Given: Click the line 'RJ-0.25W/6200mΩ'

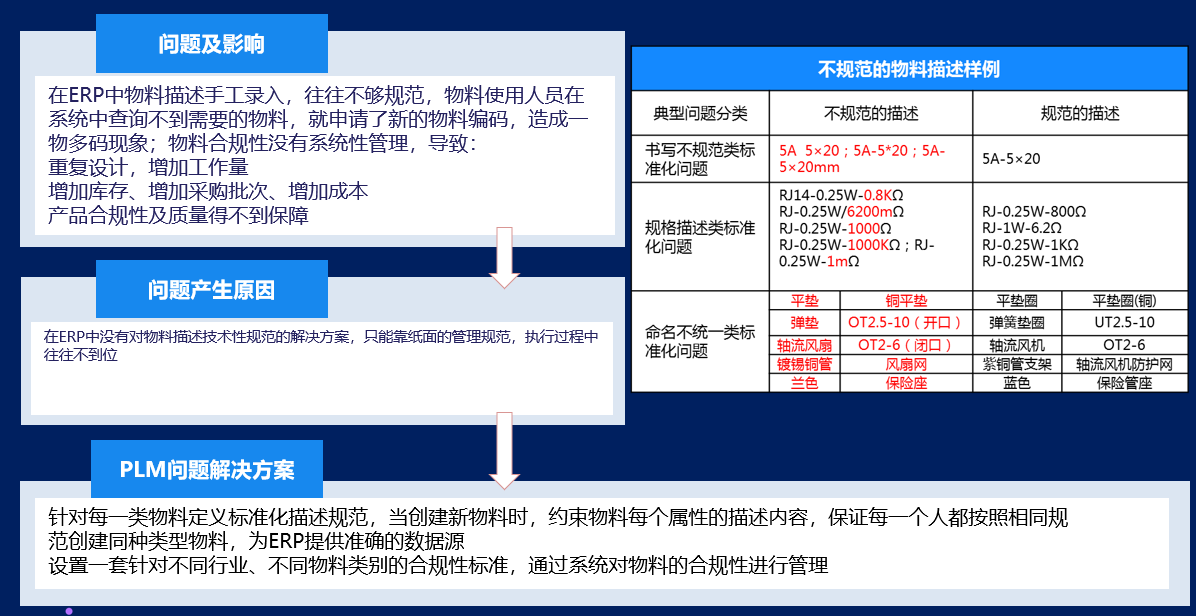Looking at the screenshot, I should tap(842, 212).
